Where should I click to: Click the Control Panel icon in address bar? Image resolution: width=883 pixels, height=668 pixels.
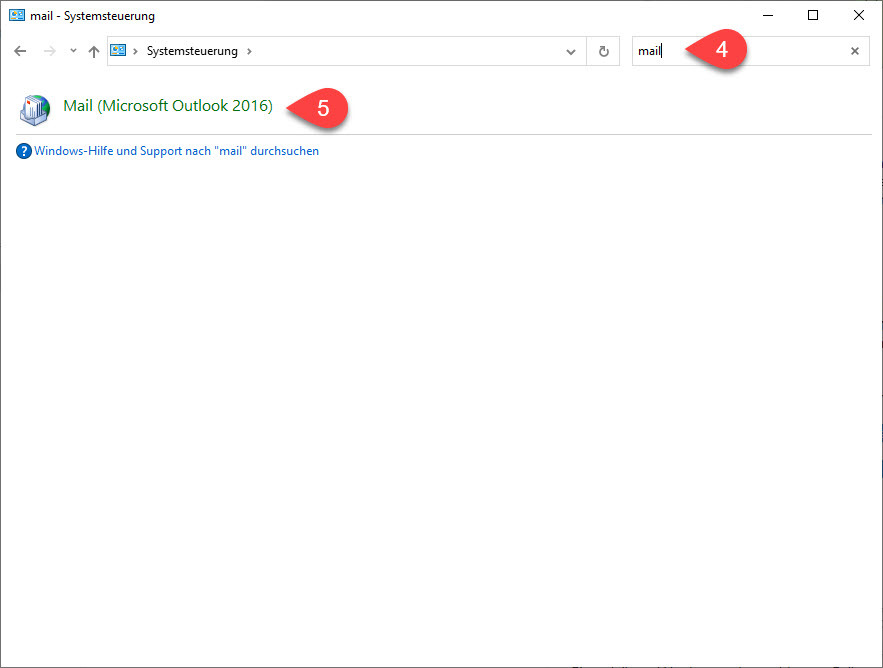click(x=118, y=51)
